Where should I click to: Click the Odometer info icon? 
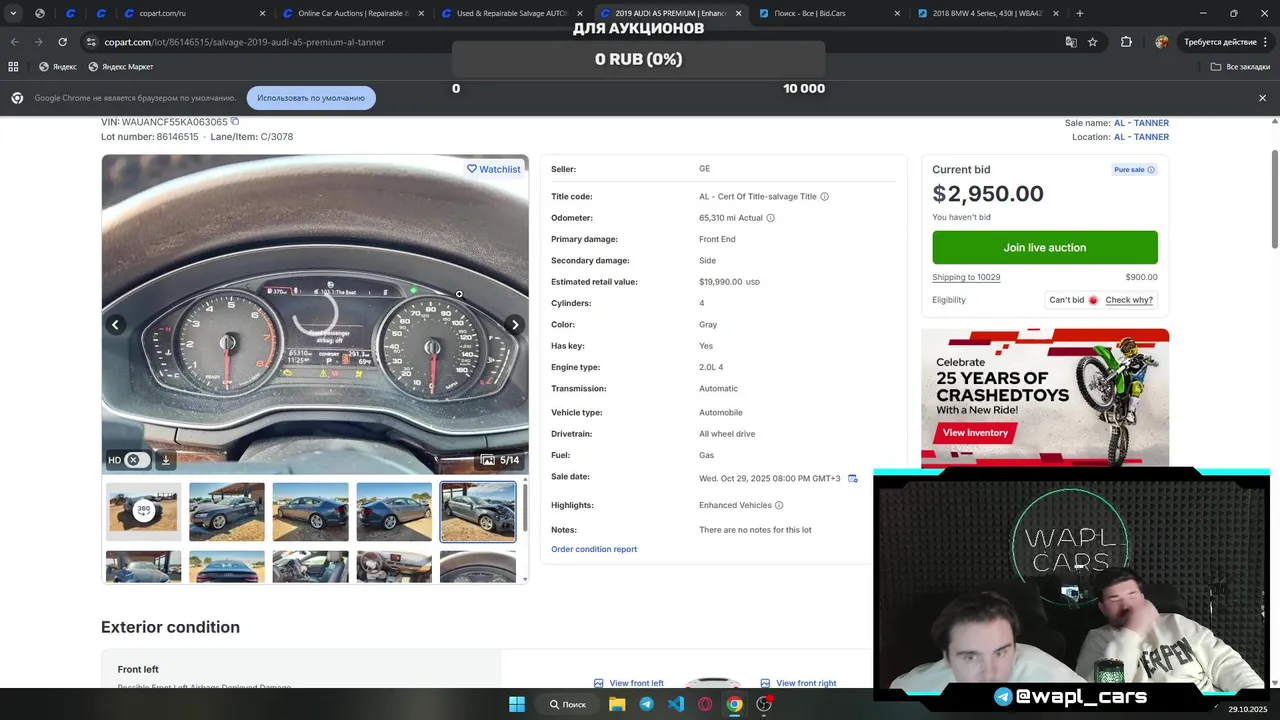point(770,218)
